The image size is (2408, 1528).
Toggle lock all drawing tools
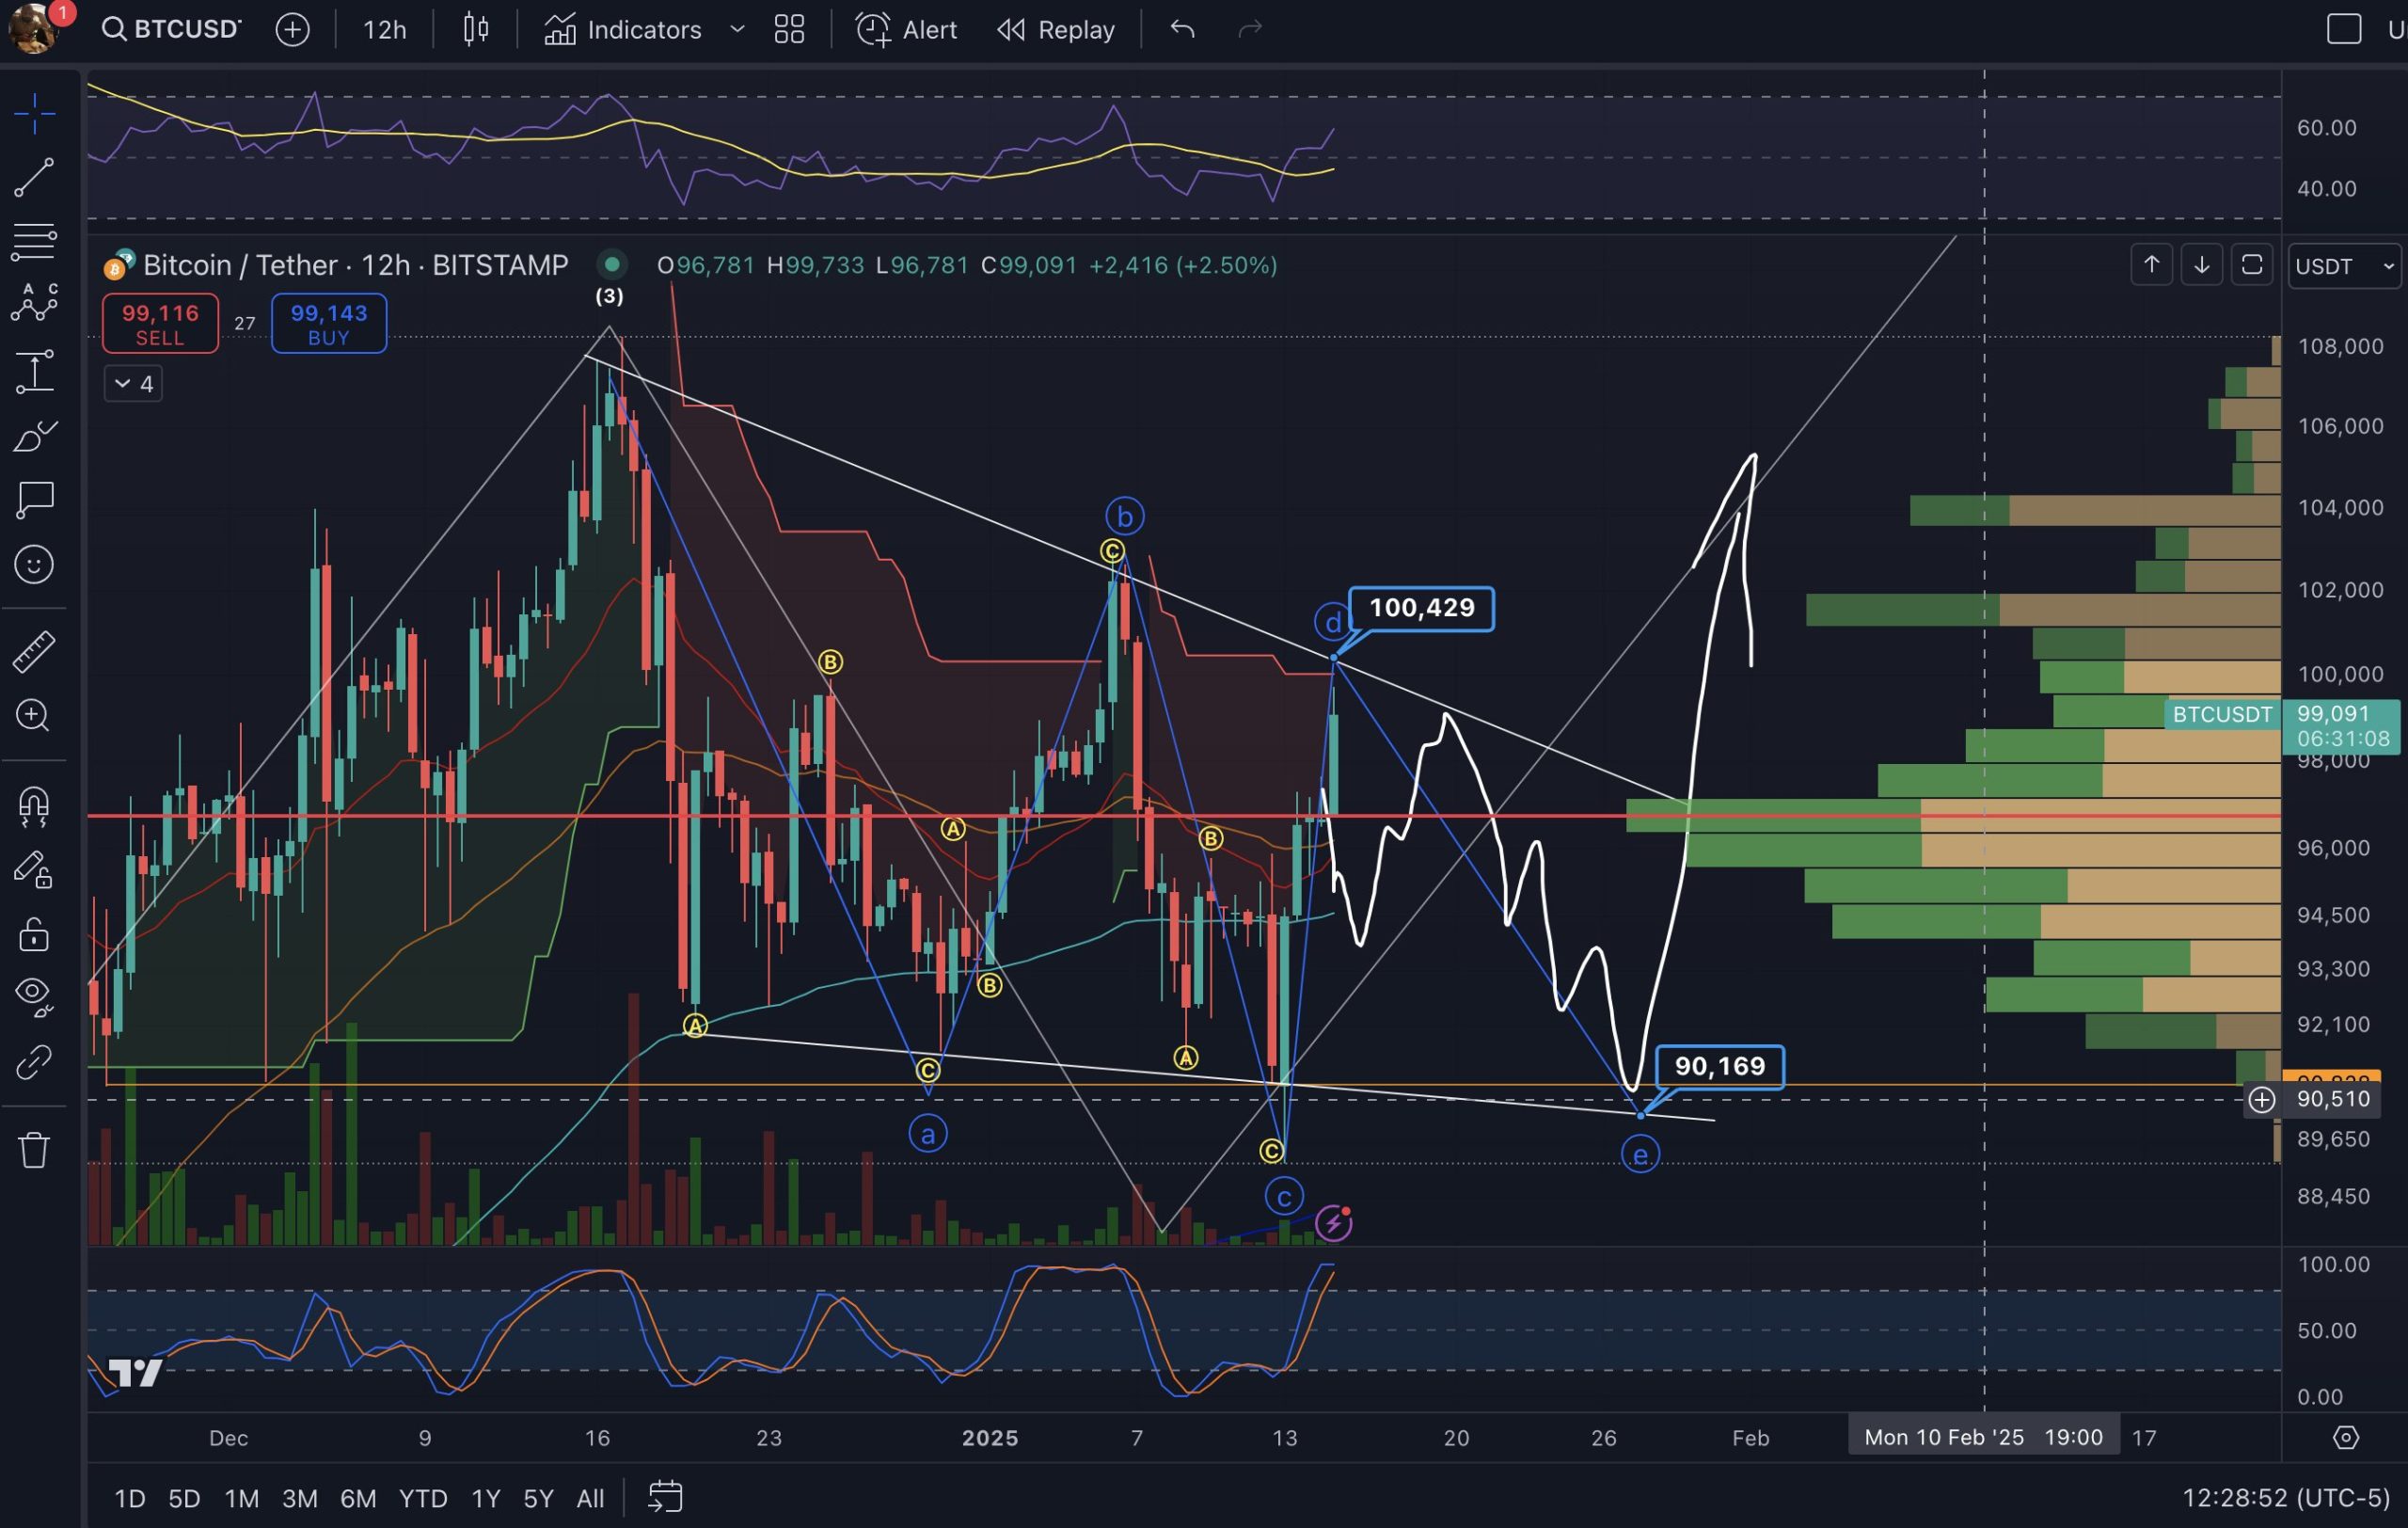click(x=34, y=935)
